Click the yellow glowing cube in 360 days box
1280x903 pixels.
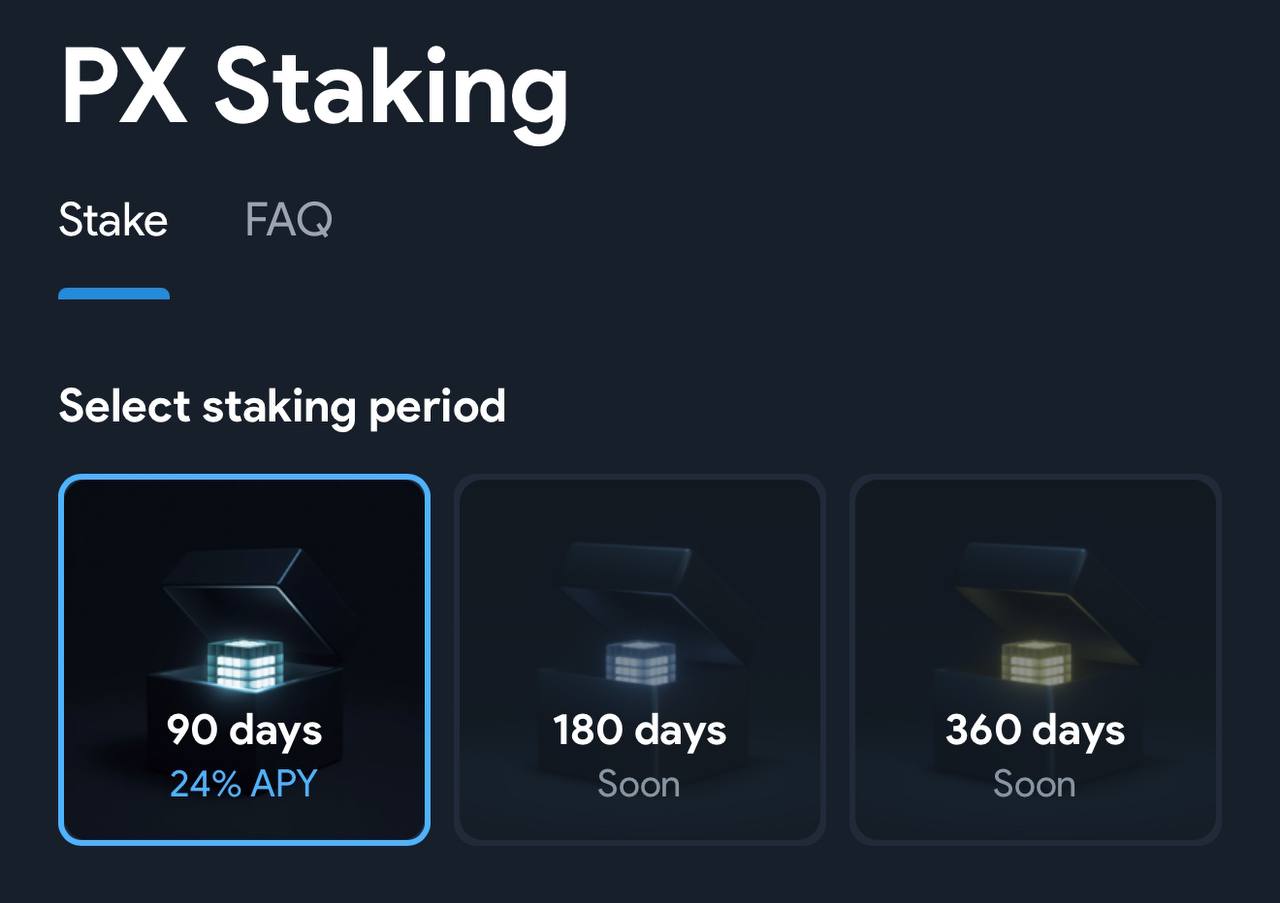(1036, 661)
